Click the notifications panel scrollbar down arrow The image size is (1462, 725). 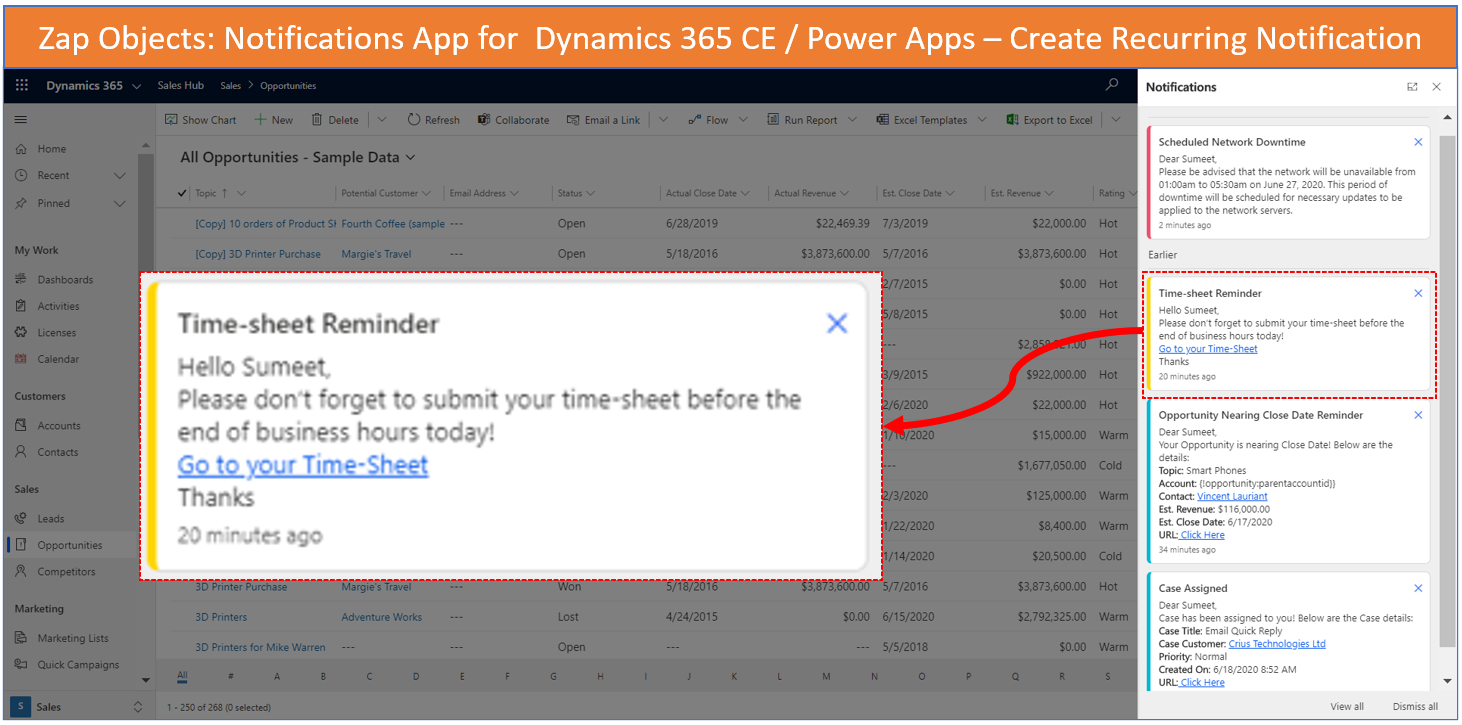coord(1448,681)
